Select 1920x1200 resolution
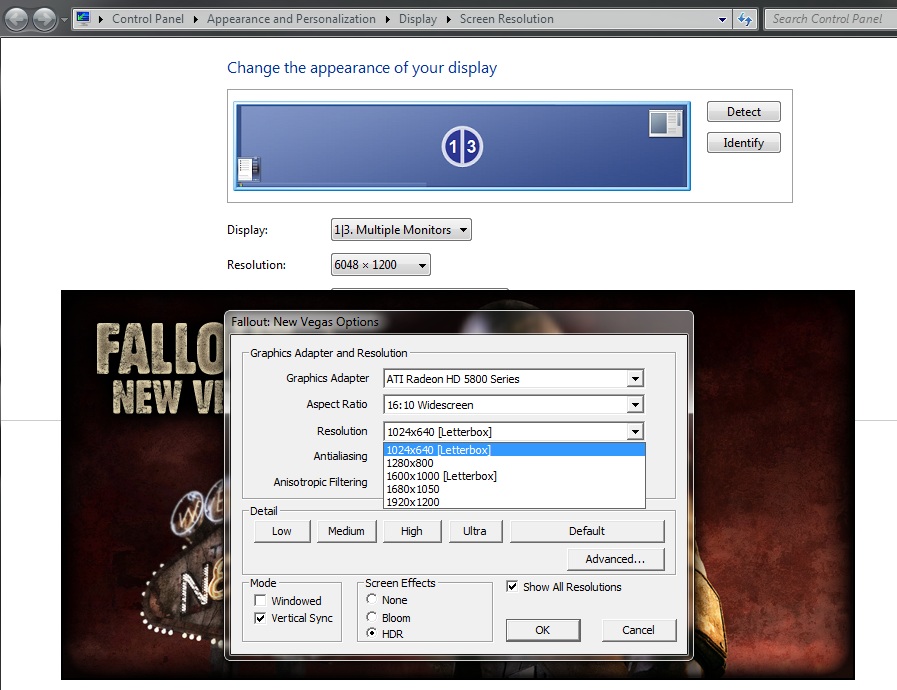The height and width of the screenshot is (690, 897). 514,502
